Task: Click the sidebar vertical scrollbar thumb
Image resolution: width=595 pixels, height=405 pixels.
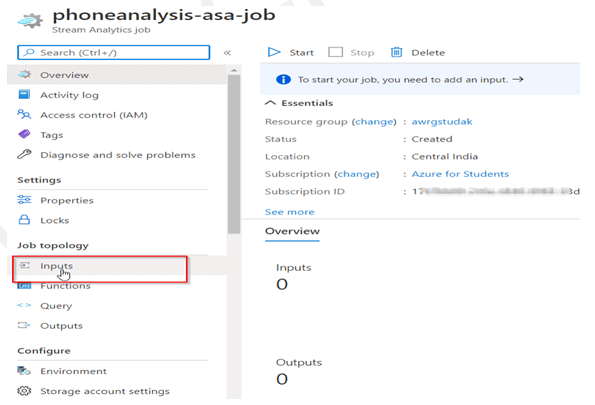Action: pyautogui.click(x=234, y=154)
